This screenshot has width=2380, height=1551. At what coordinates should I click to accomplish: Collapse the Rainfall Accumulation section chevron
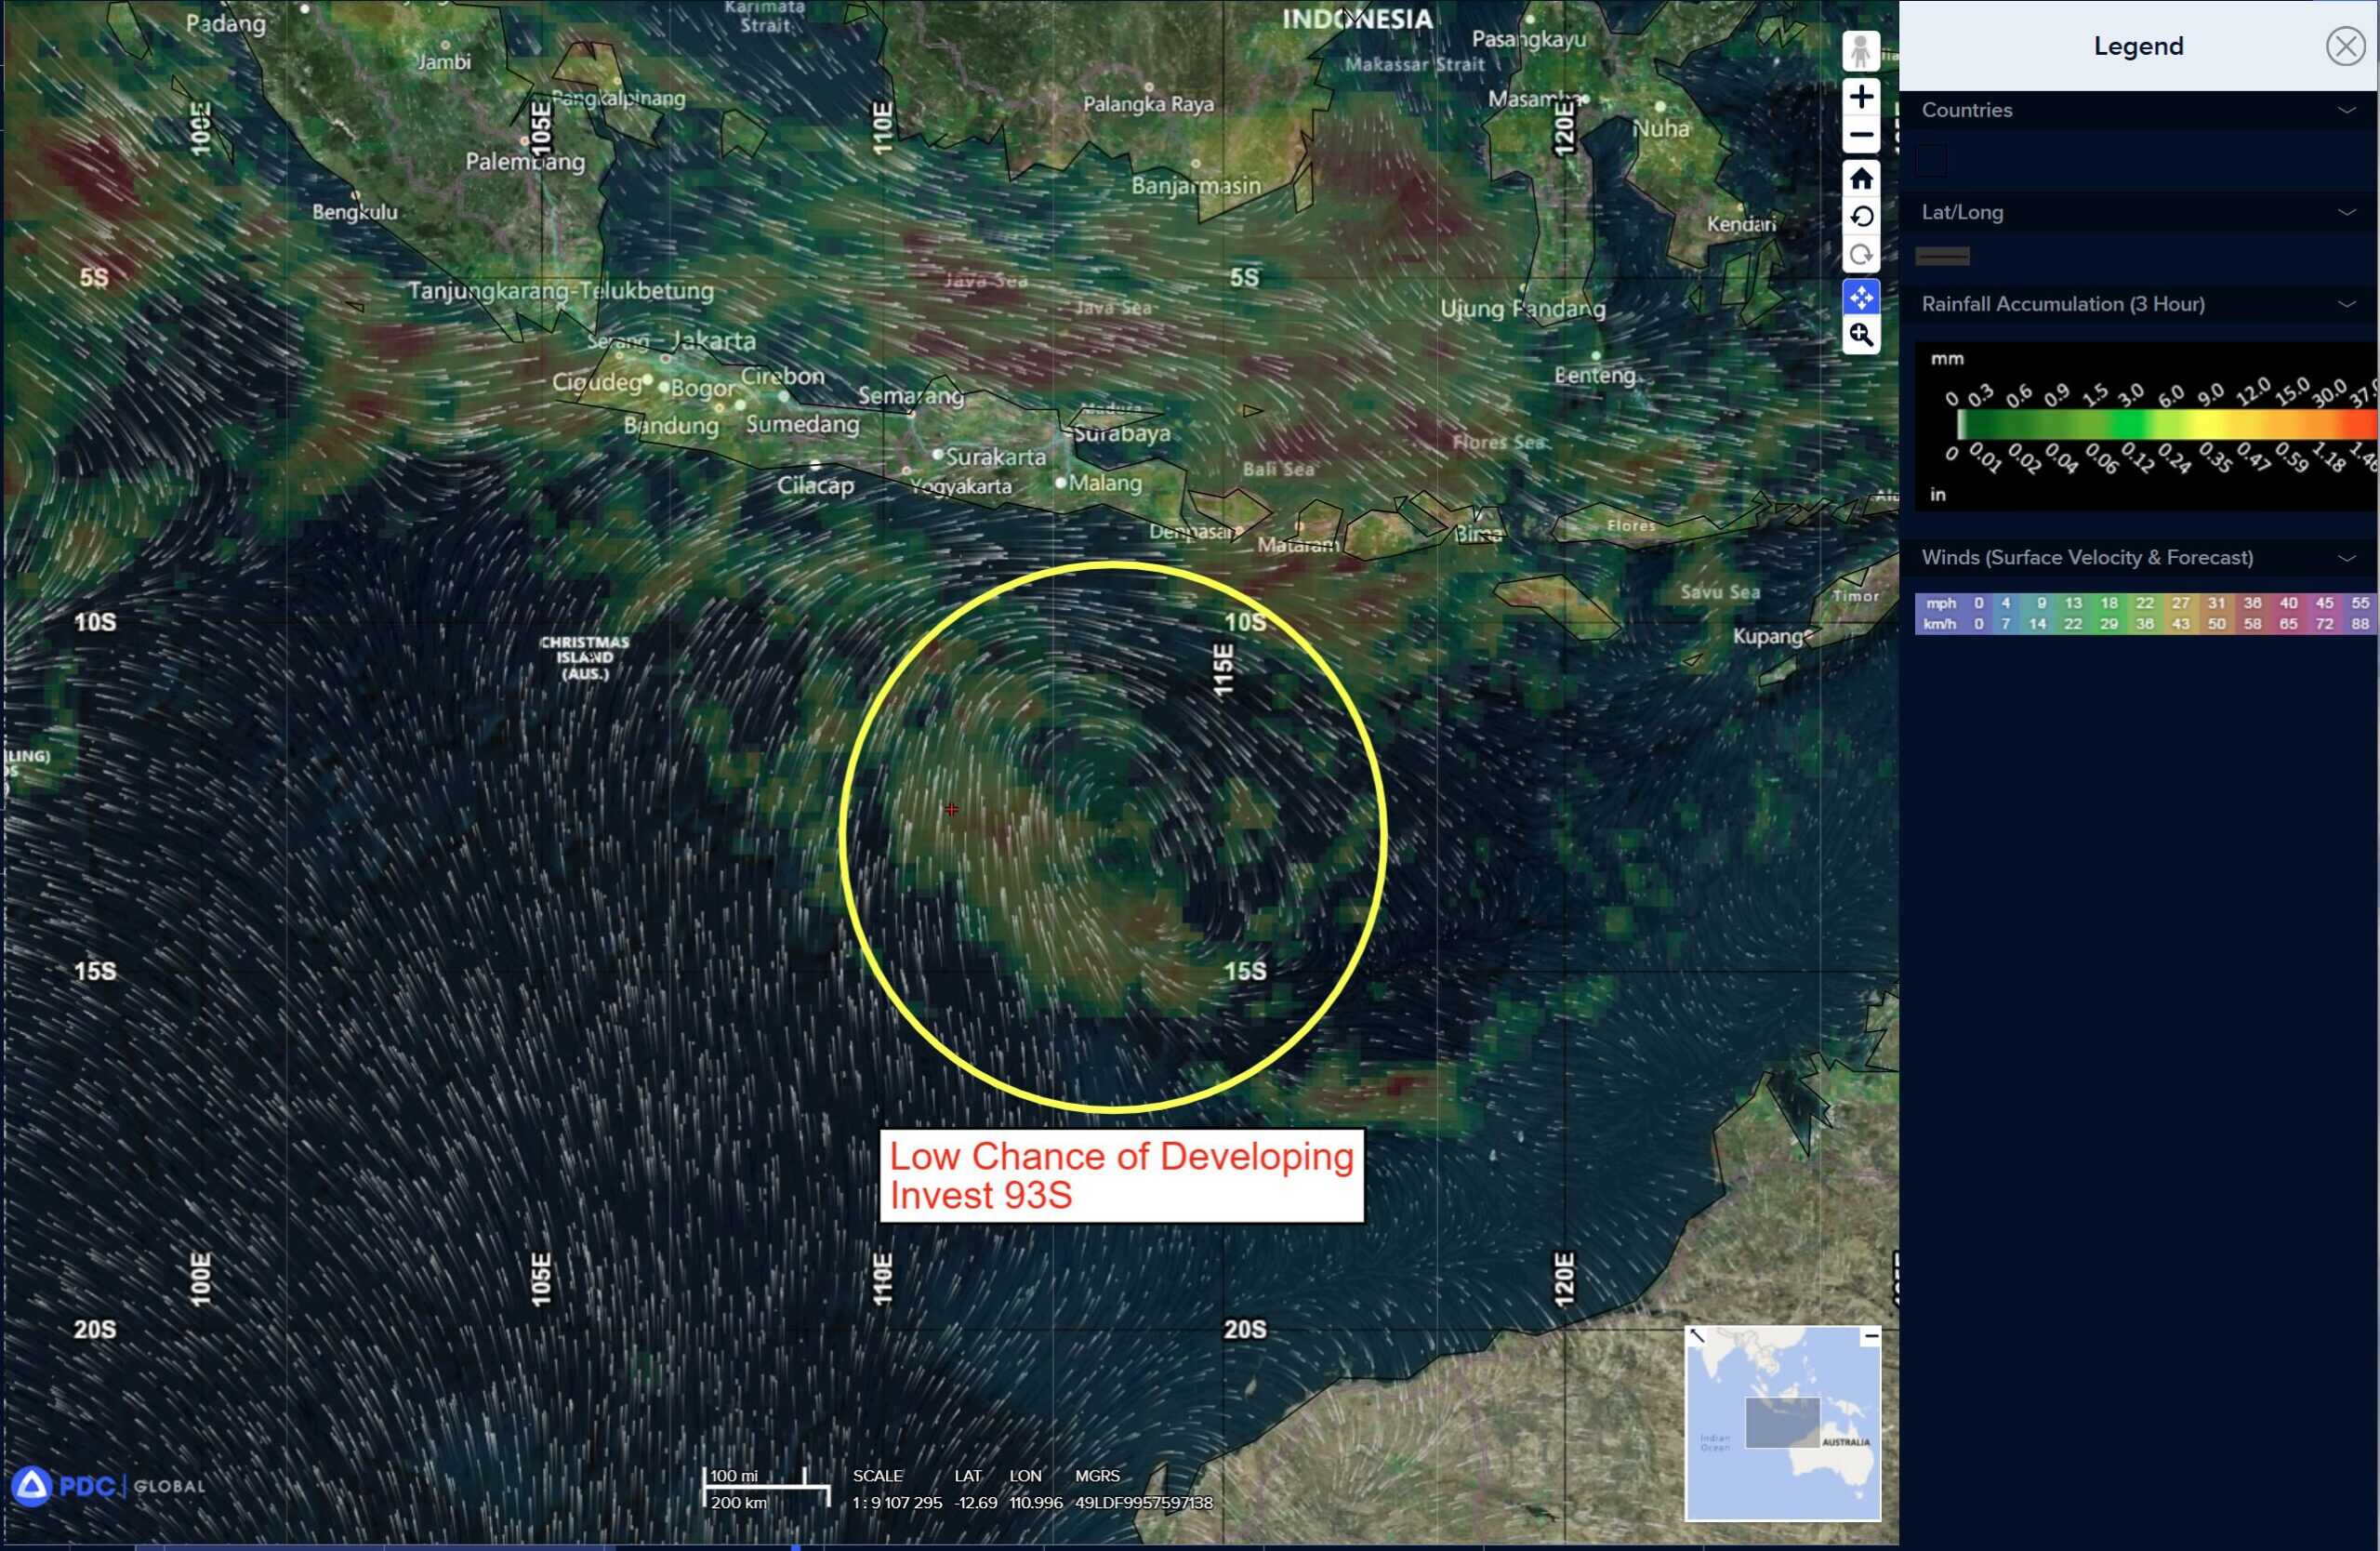(x=2346, y=304)
